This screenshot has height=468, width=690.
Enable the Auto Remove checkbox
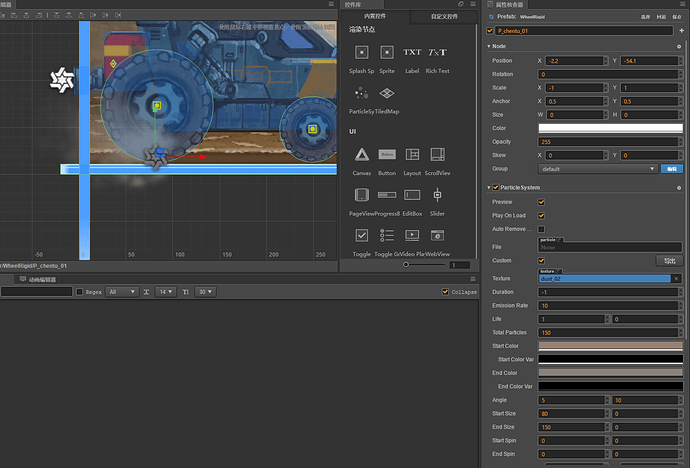[x=542, y=229]
